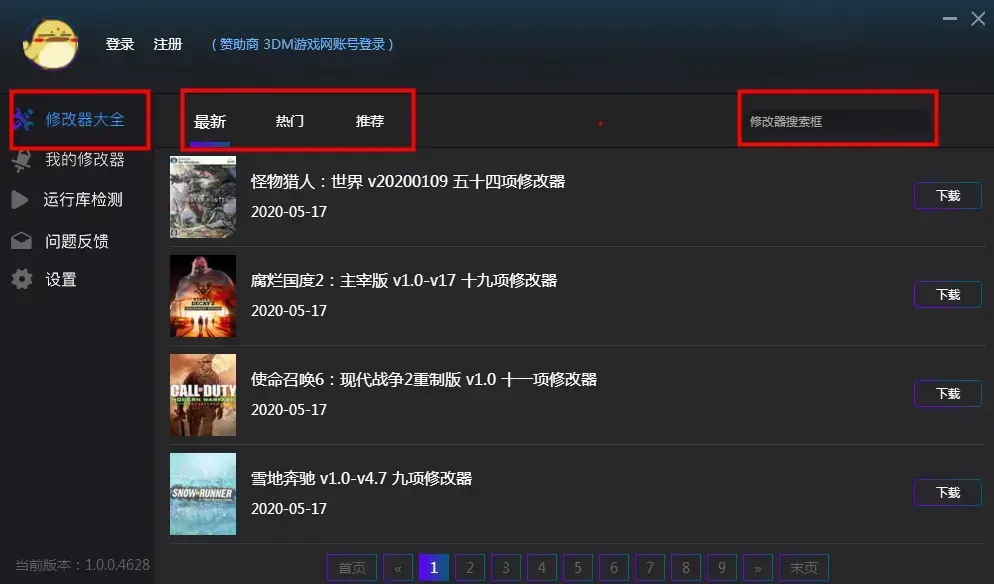The image size is (994, 584).
Task: Select the 修改器大全 sidebar icon
Action: tap(24, 120)
